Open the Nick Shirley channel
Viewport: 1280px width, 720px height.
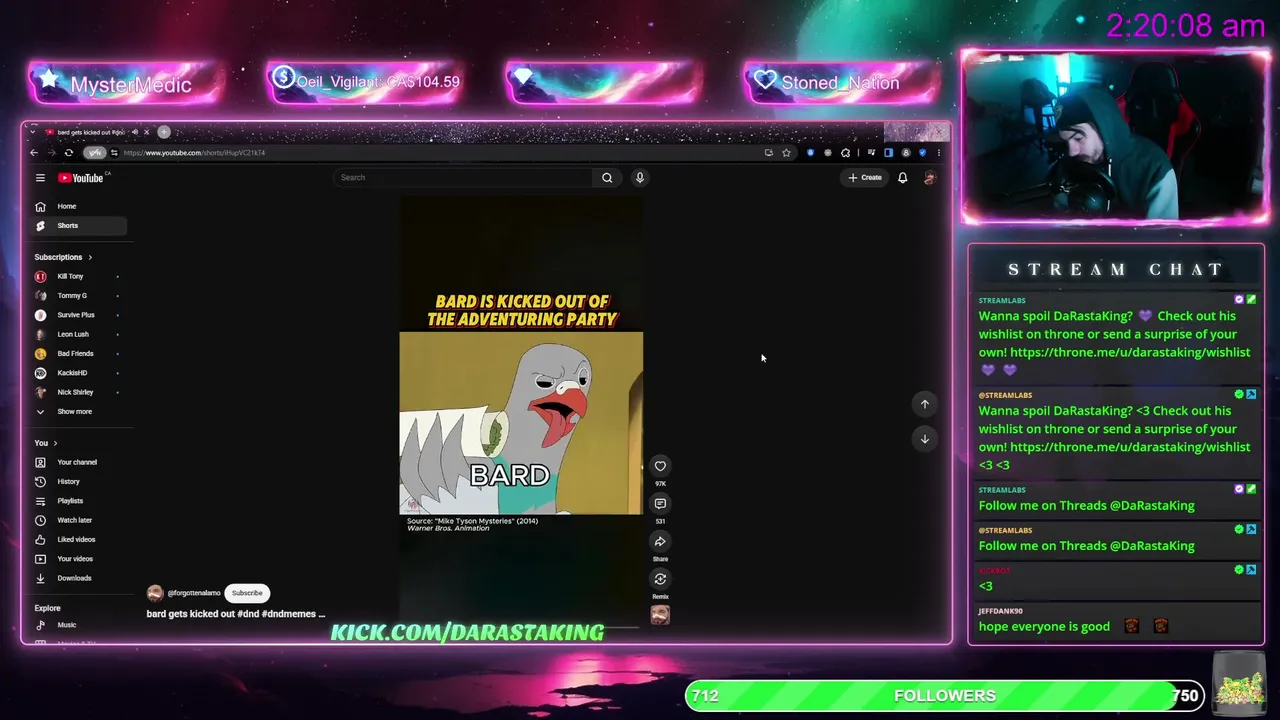point(80,392)
